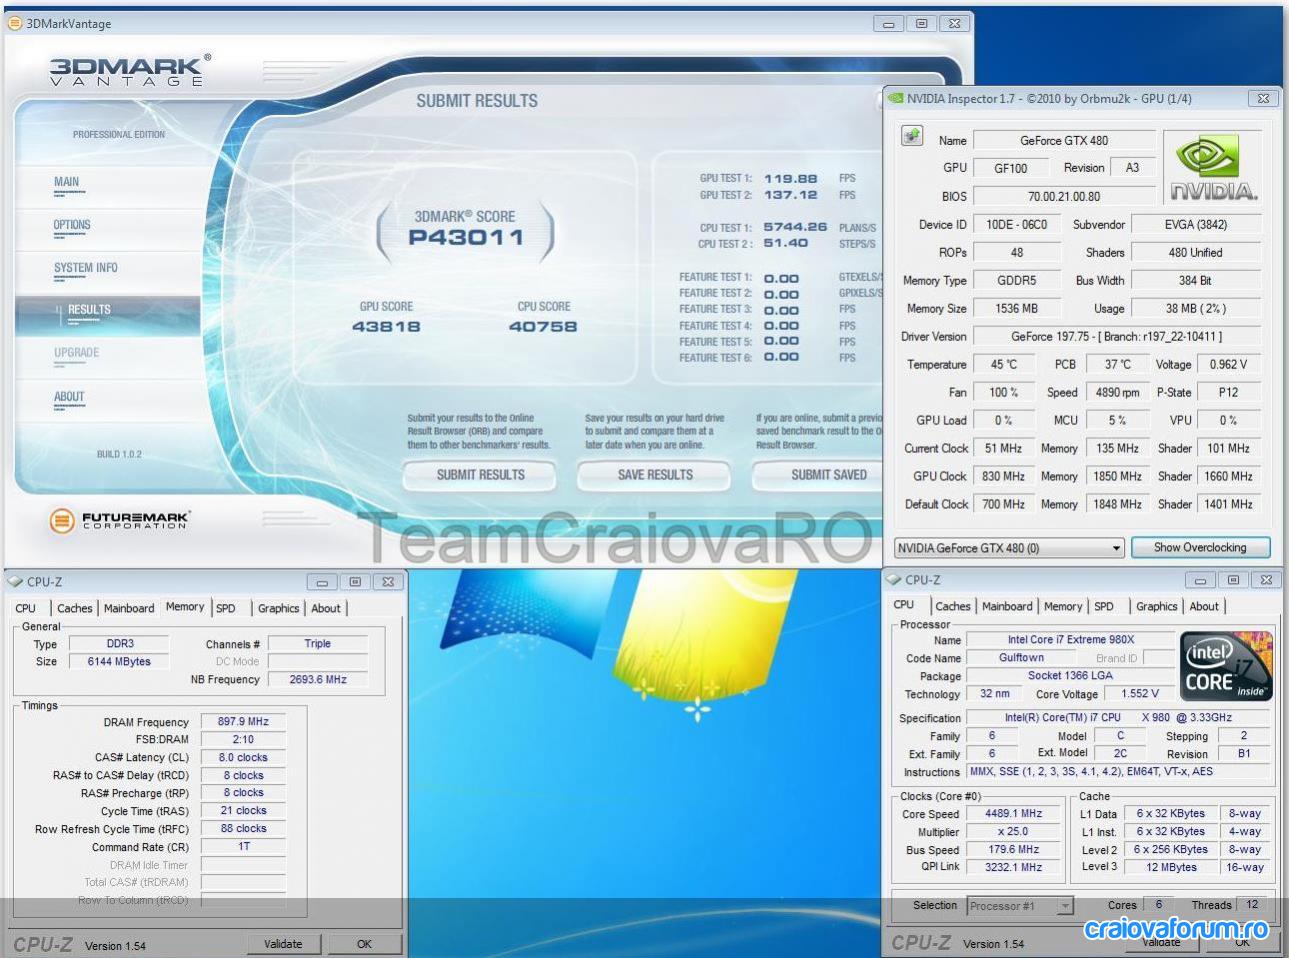Image resolution: width=1289 pixels, height=958 pixels.
Task: Click CPU score 40758
Action: (x=543, y=326)
